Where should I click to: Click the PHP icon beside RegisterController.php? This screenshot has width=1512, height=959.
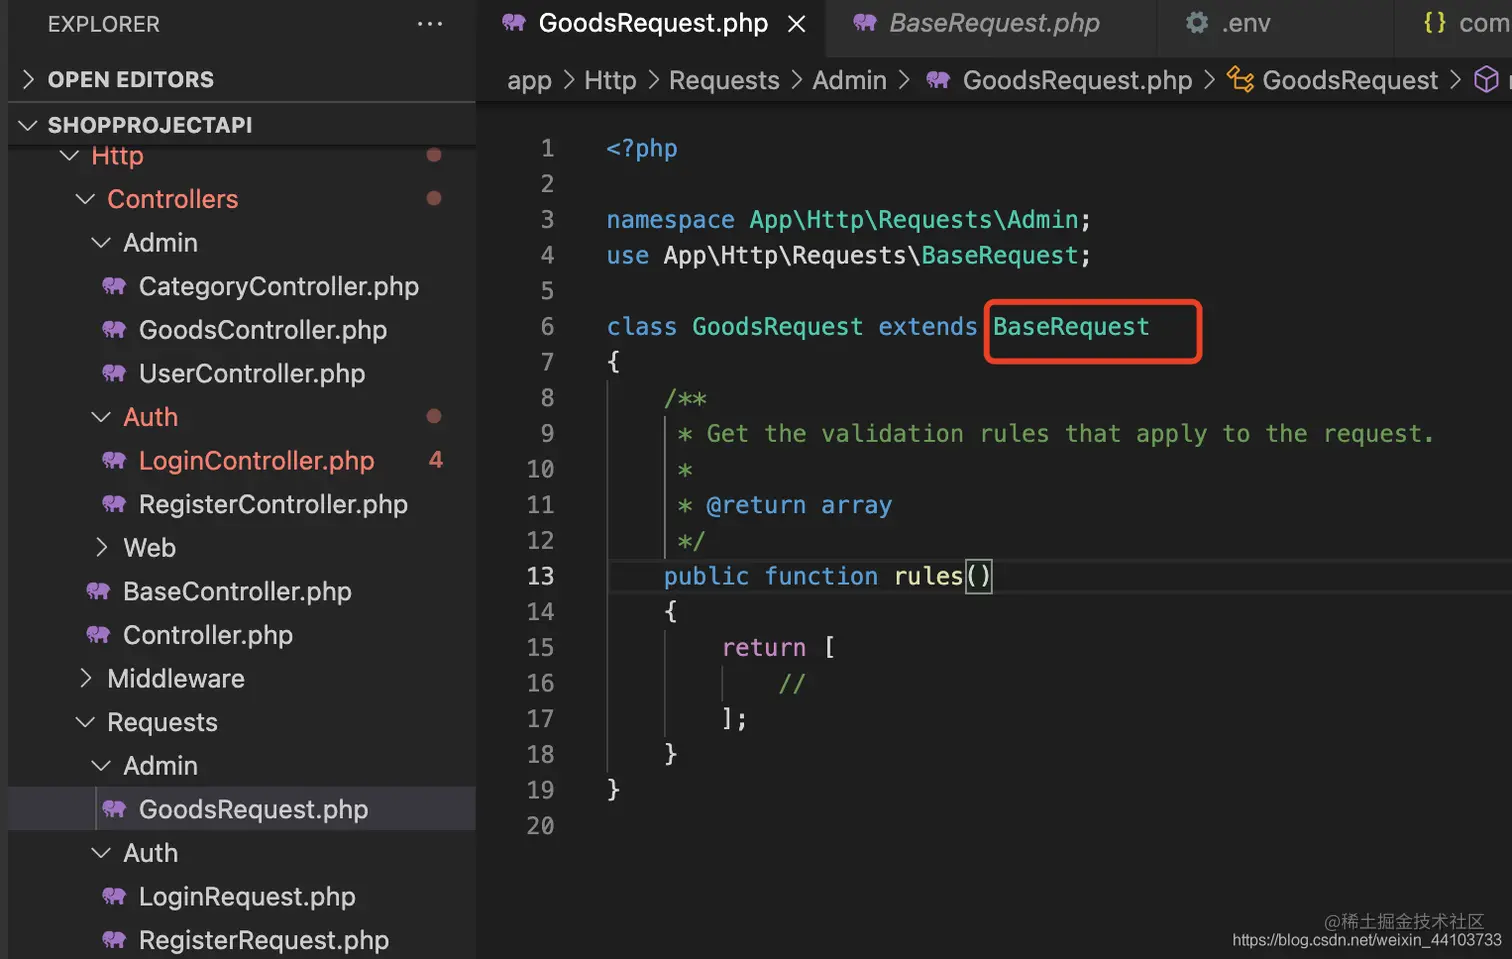[115, 504]
